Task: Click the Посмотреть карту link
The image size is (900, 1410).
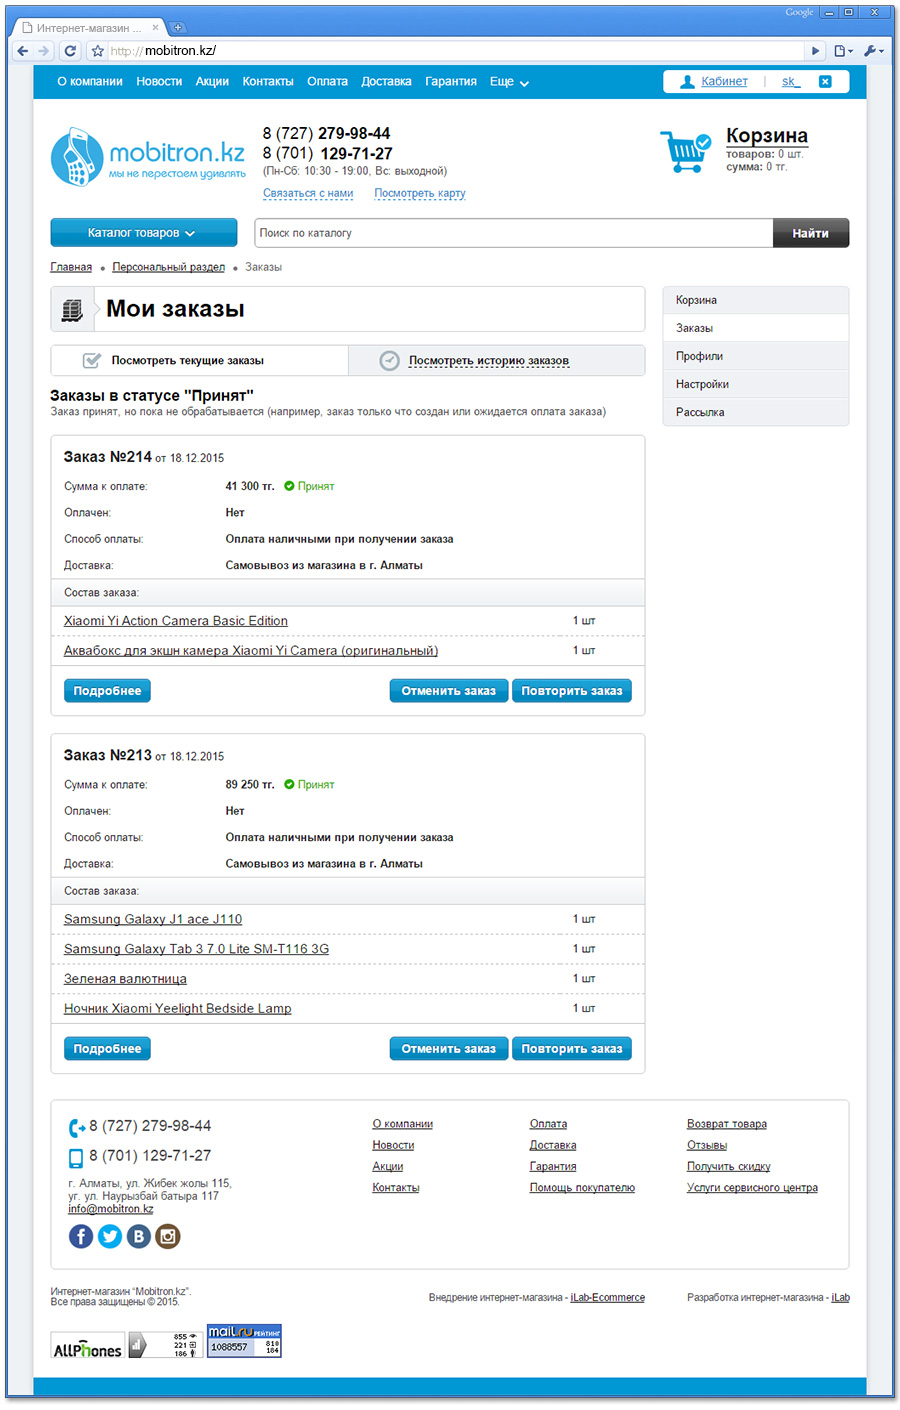Action: (x=420, y=194)
